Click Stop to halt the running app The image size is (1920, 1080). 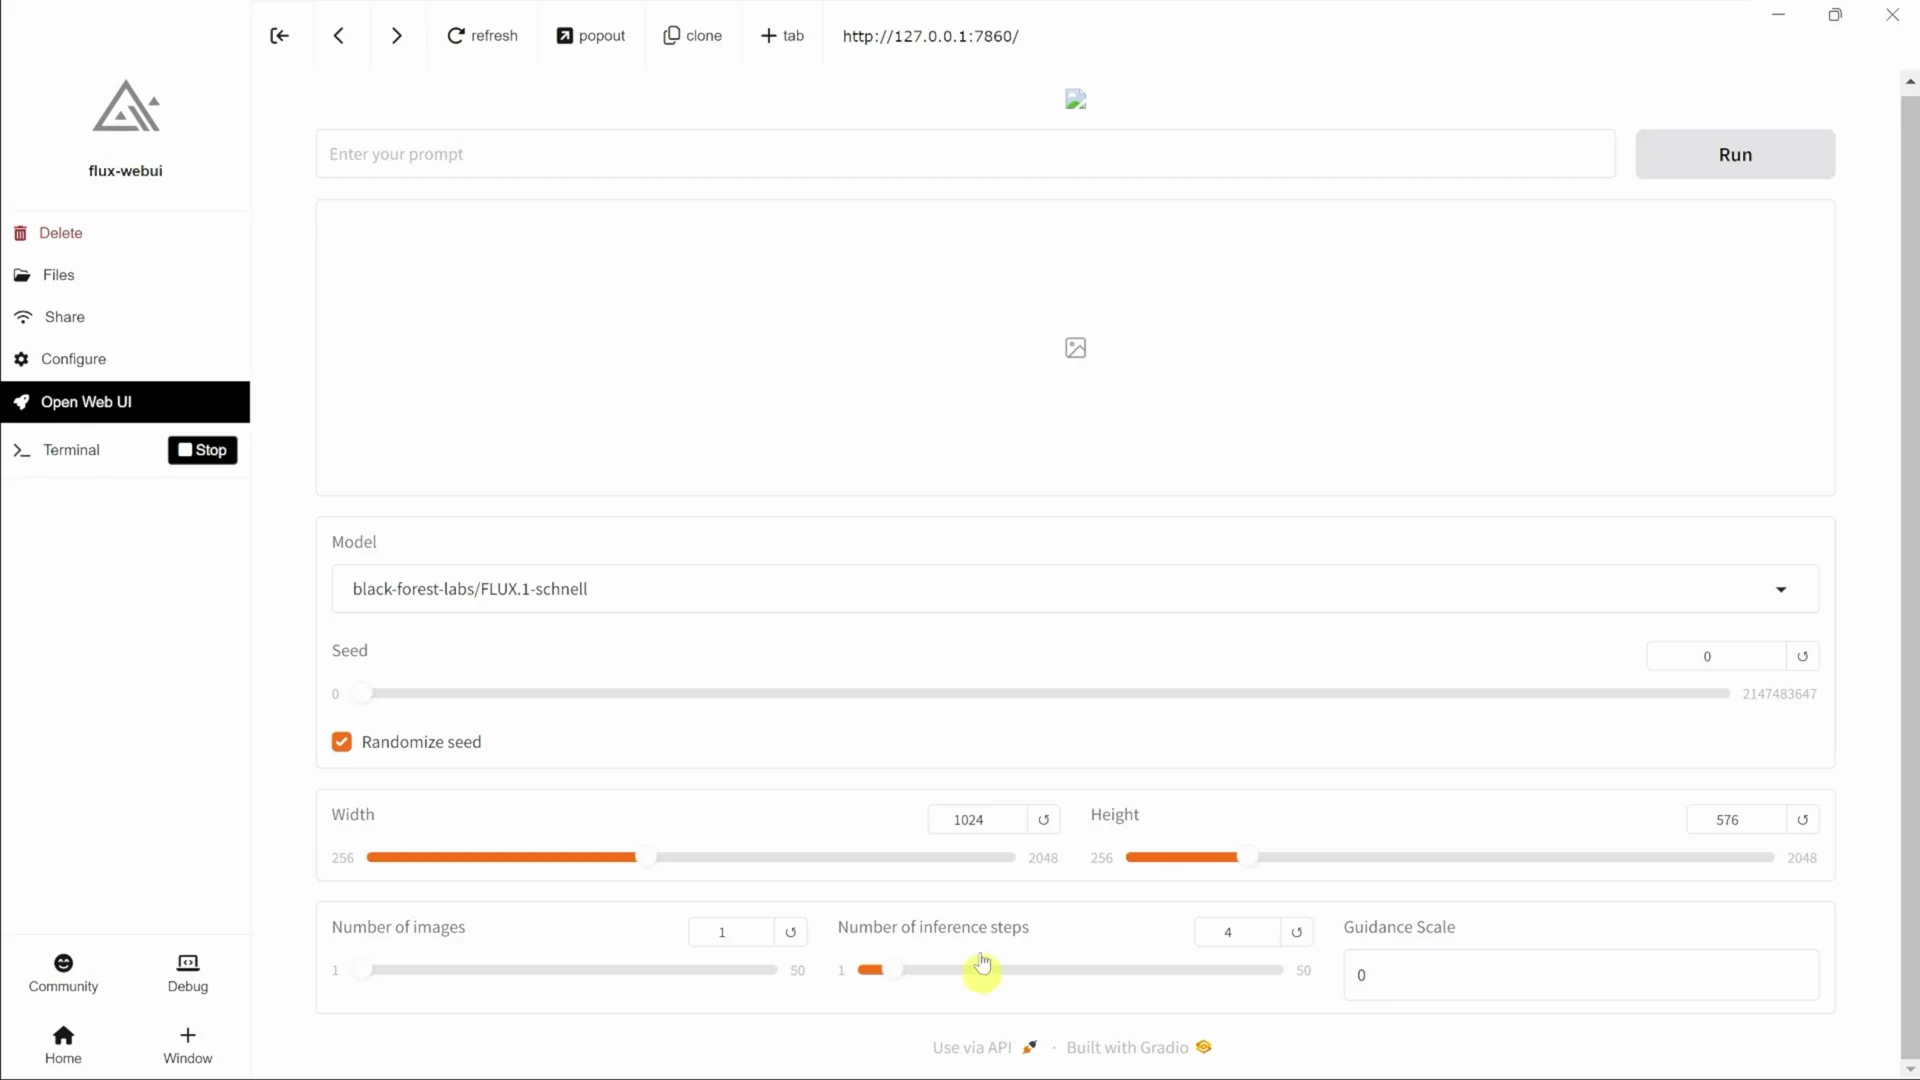202,450
